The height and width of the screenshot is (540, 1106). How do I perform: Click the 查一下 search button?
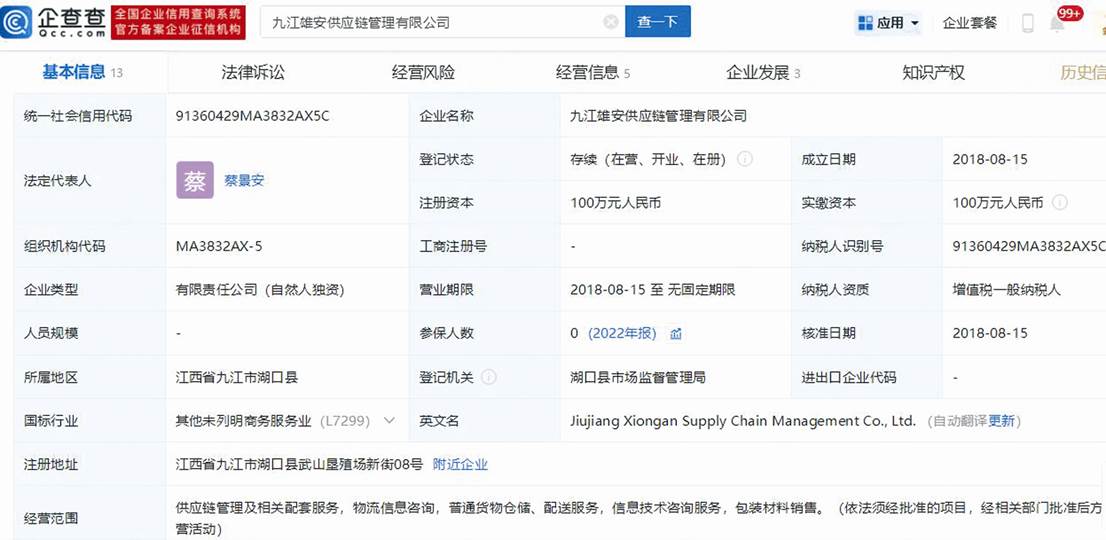coord(657,22)
